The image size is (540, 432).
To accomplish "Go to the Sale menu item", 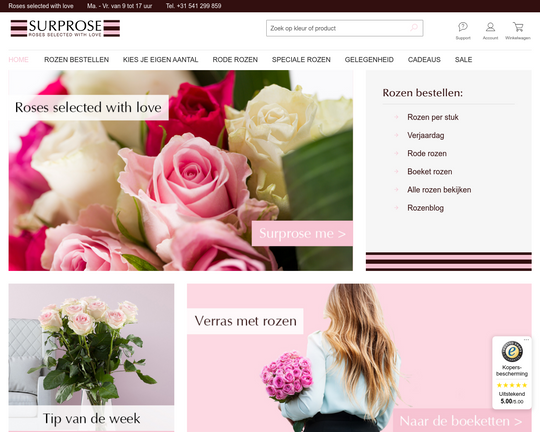I will (463, 60).
